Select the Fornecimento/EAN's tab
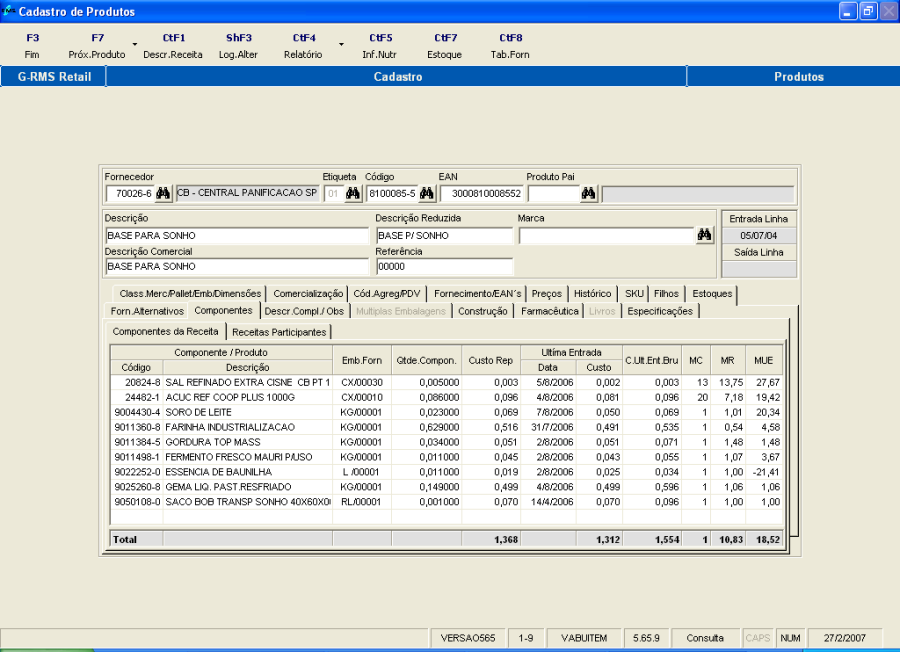 [477, 294]
